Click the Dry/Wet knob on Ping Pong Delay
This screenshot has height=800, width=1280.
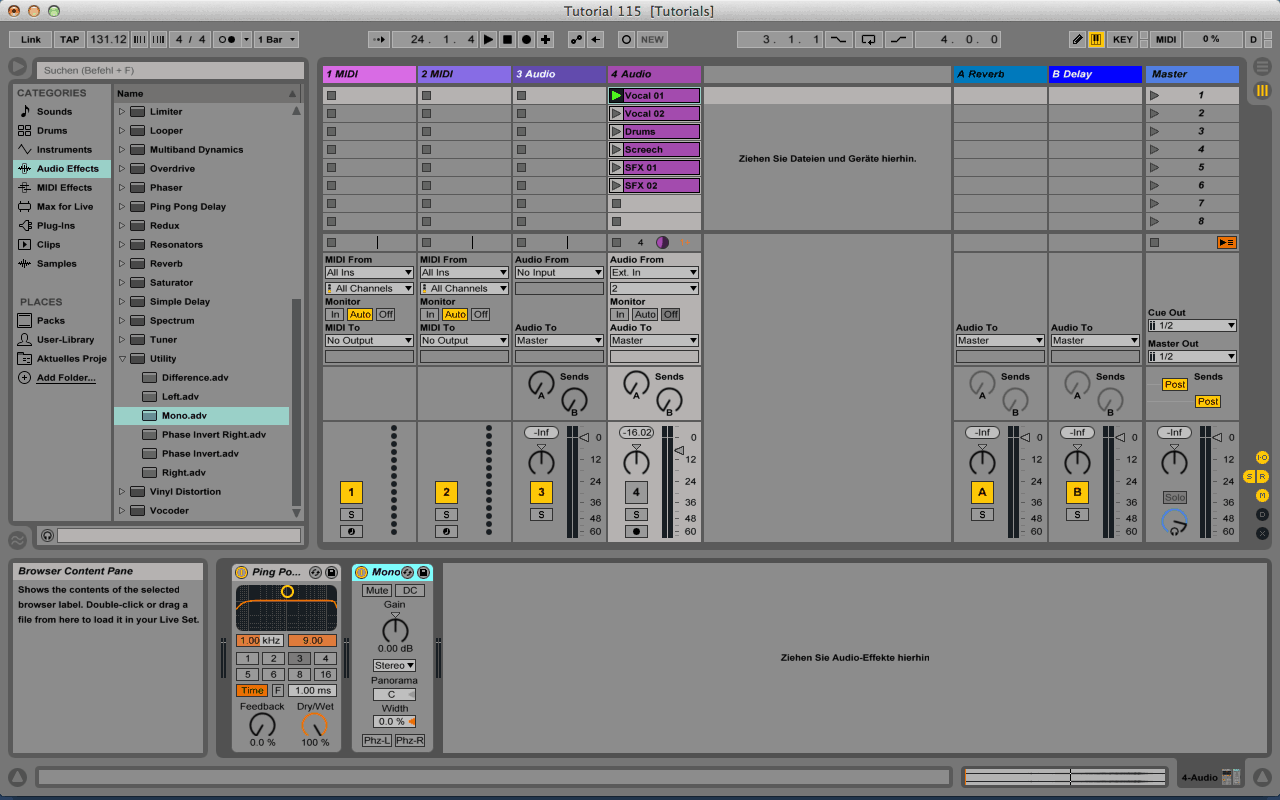pyautogui.click(x=315, y=725)
